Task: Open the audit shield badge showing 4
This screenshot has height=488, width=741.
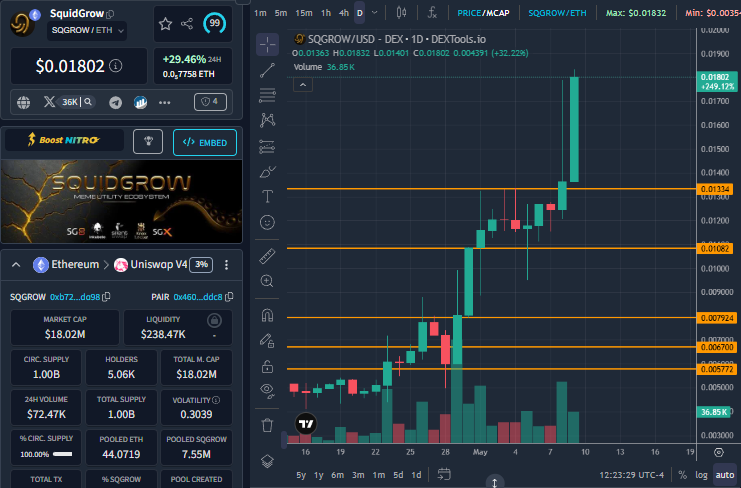Action: (210, 102)
